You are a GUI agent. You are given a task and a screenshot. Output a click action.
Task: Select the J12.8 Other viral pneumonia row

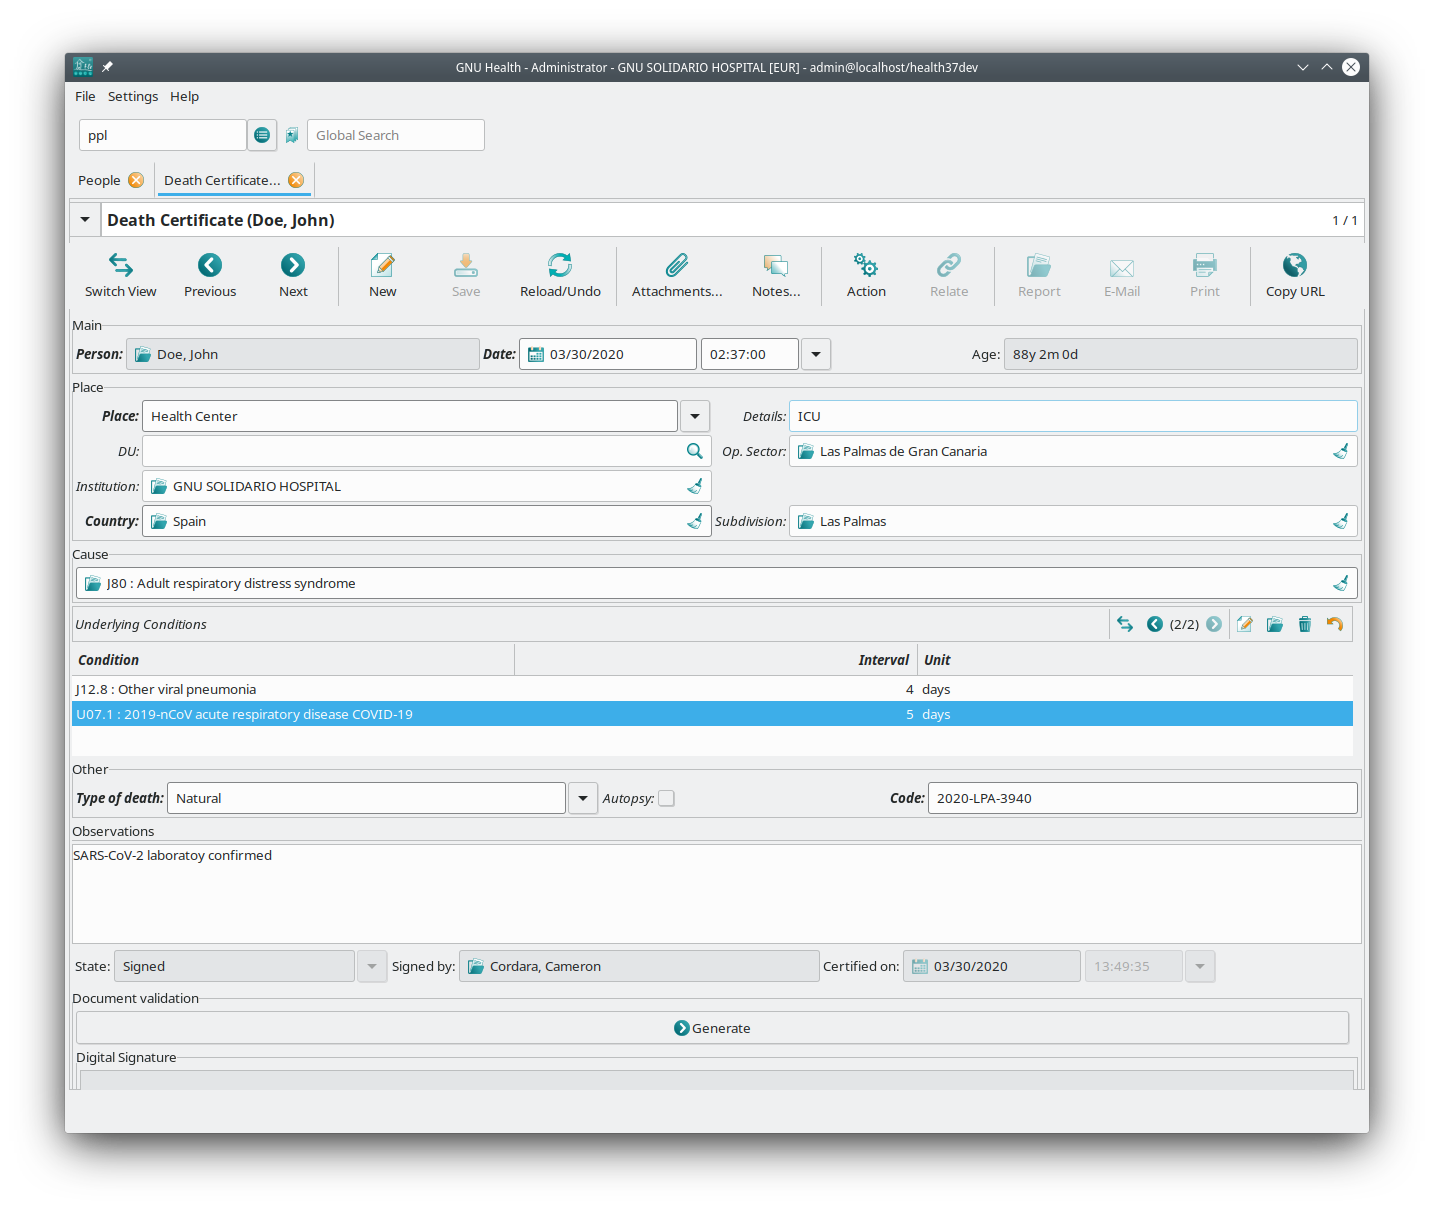pyautogui.click(x=400, y=689)
